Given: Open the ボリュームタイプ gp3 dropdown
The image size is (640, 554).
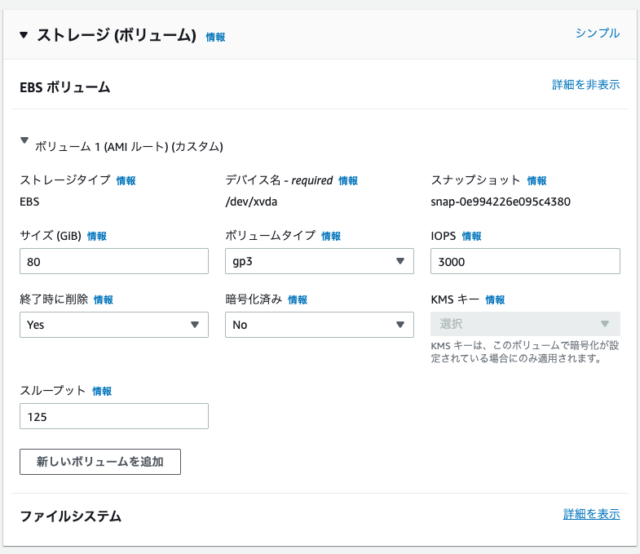Looking at the screenshot, I should pos(319,261).
